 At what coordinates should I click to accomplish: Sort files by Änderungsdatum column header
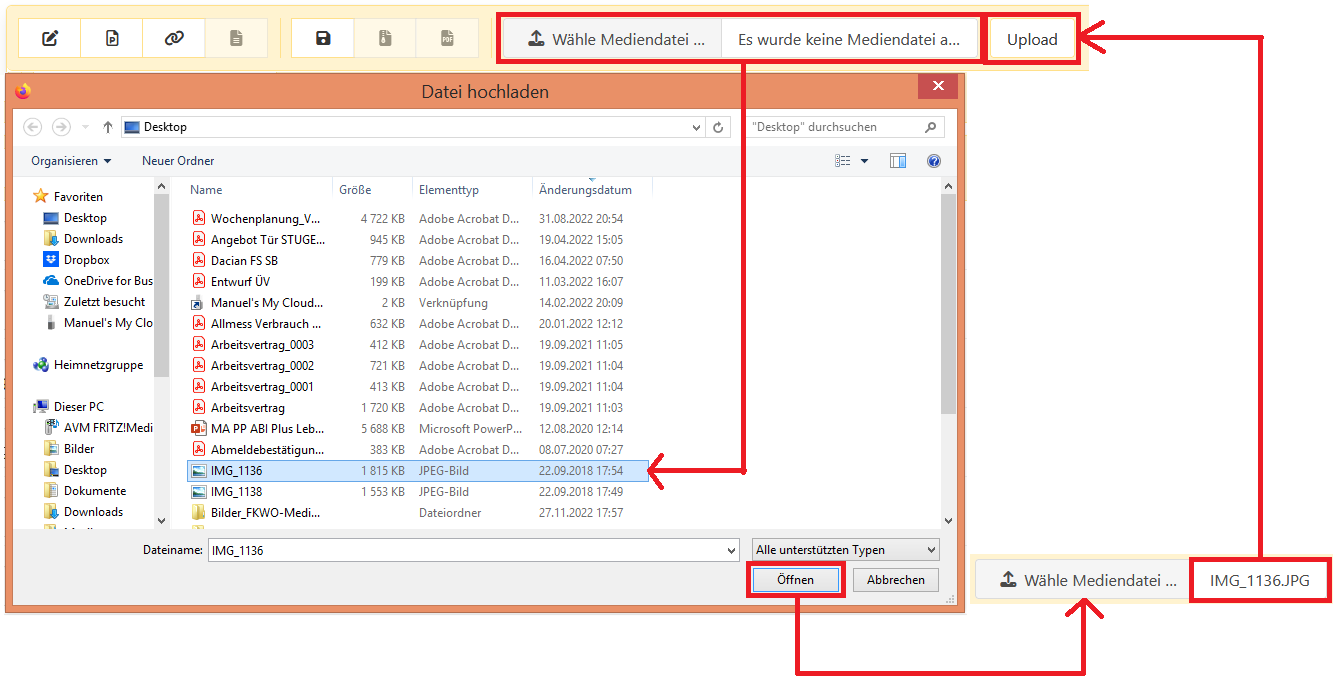(x=585, y=190)
